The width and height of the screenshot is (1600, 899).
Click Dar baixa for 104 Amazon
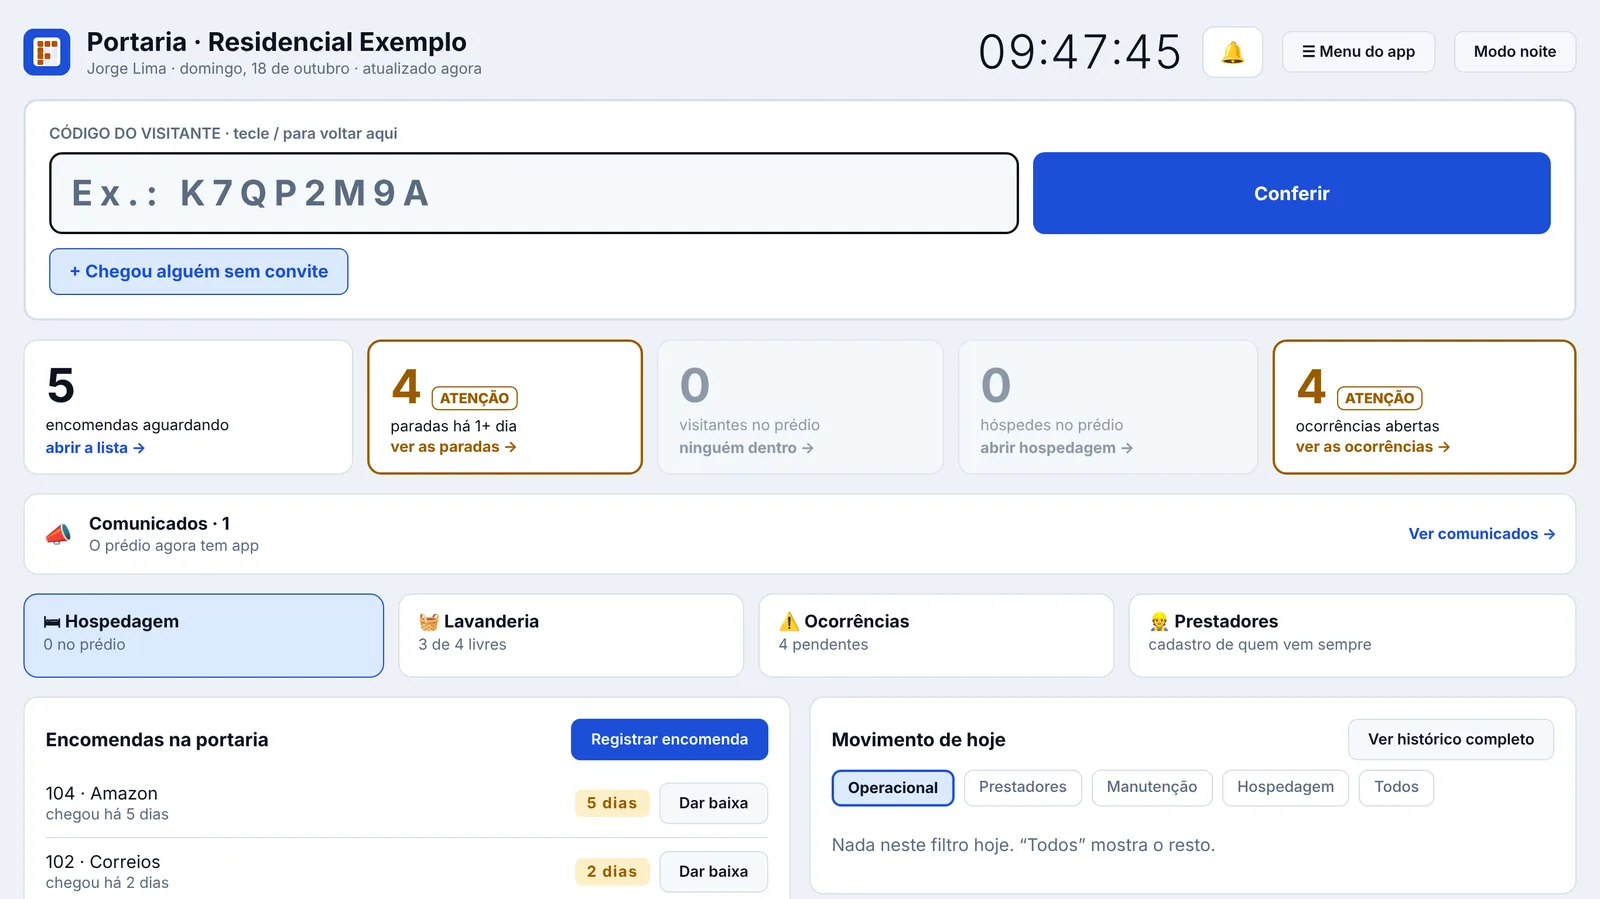[x=713, y=803]
